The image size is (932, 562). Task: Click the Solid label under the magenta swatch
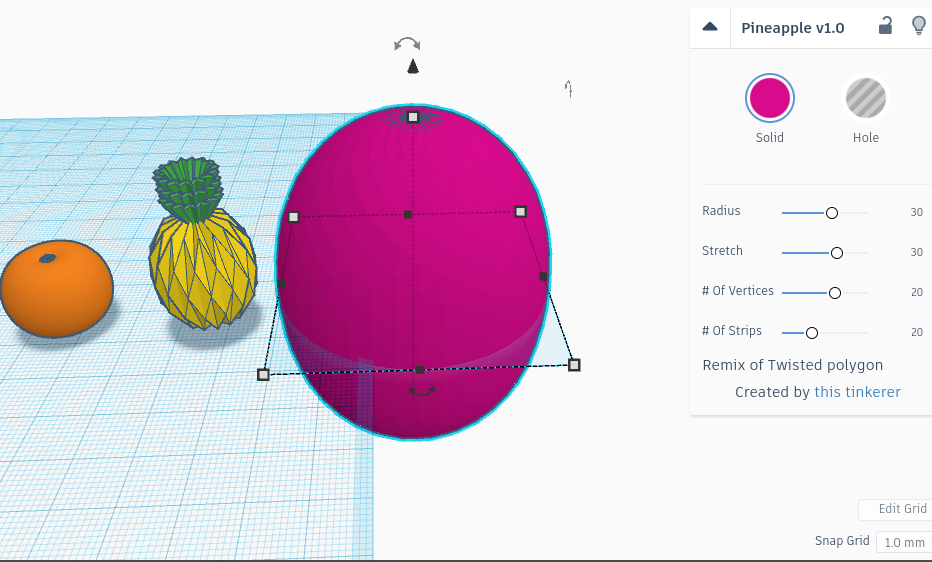tap(770, 138)
